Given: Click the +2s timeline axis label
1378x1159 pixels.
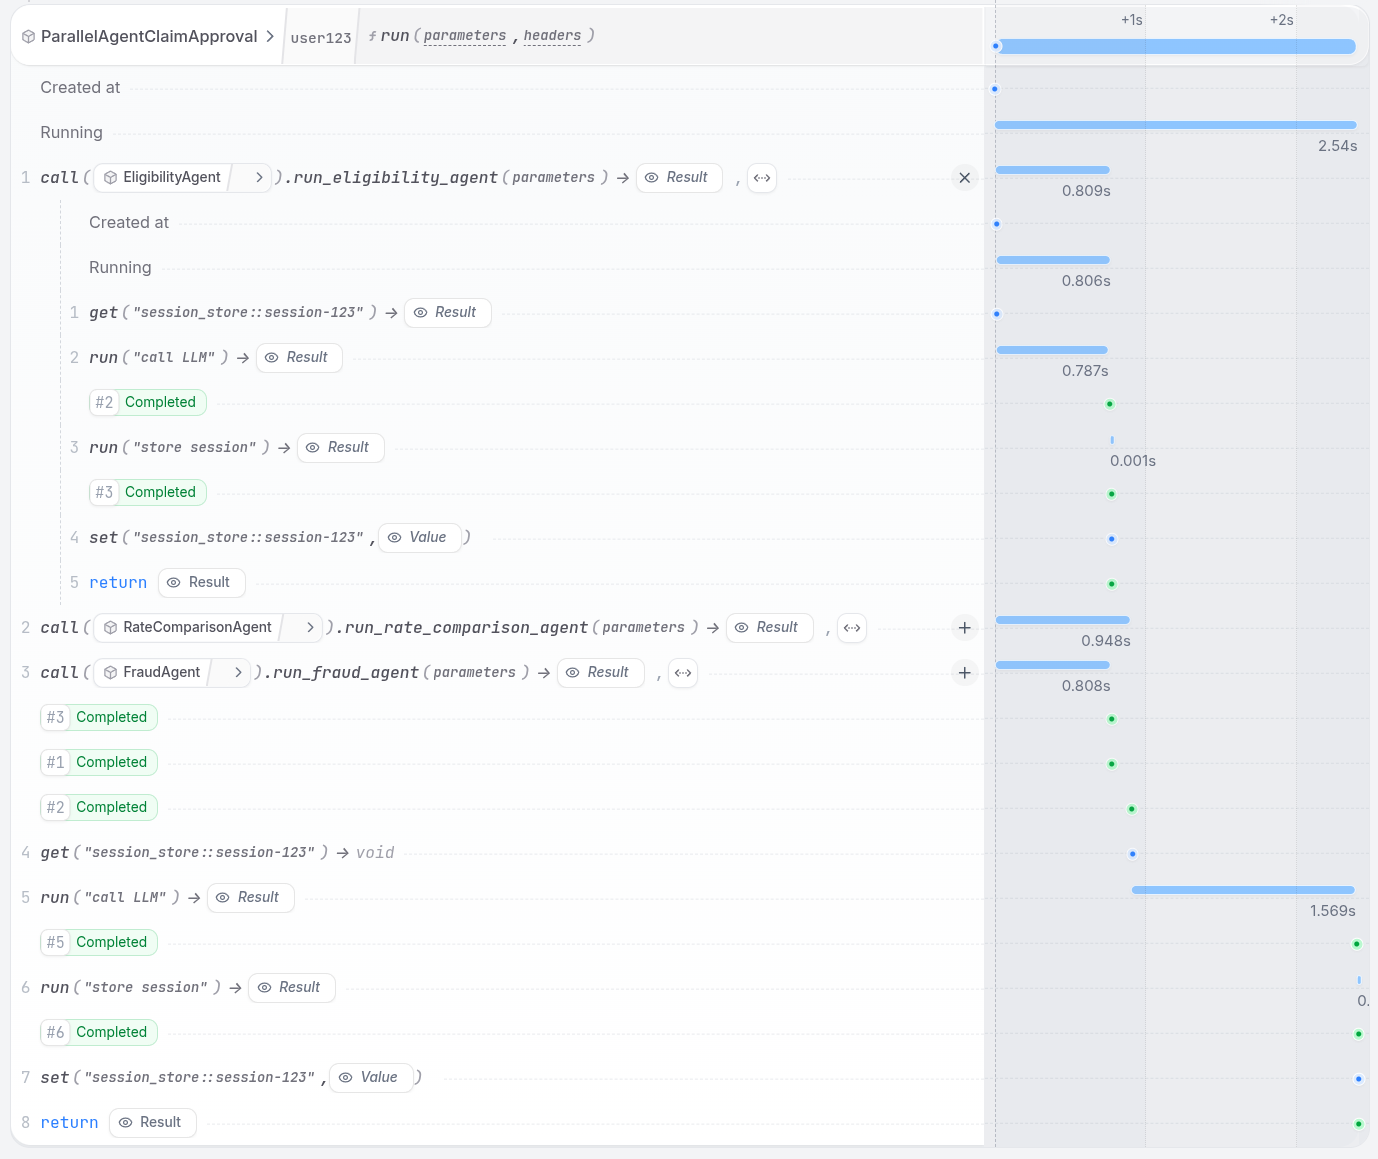Looking at the screenshot, I should click(1281, 20).
